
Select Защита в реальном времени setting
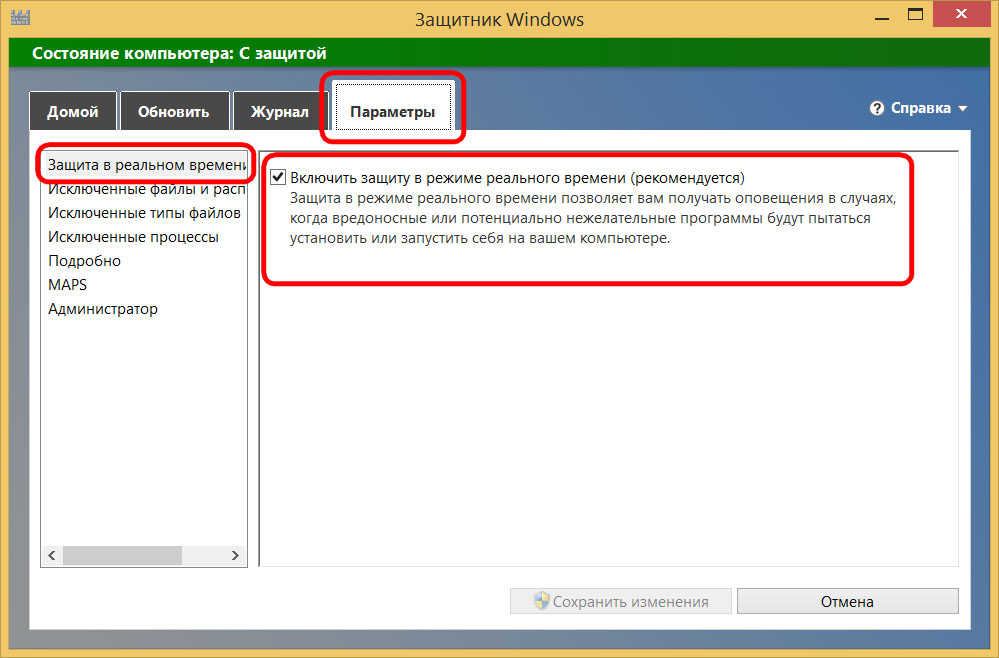coord(146,165)
